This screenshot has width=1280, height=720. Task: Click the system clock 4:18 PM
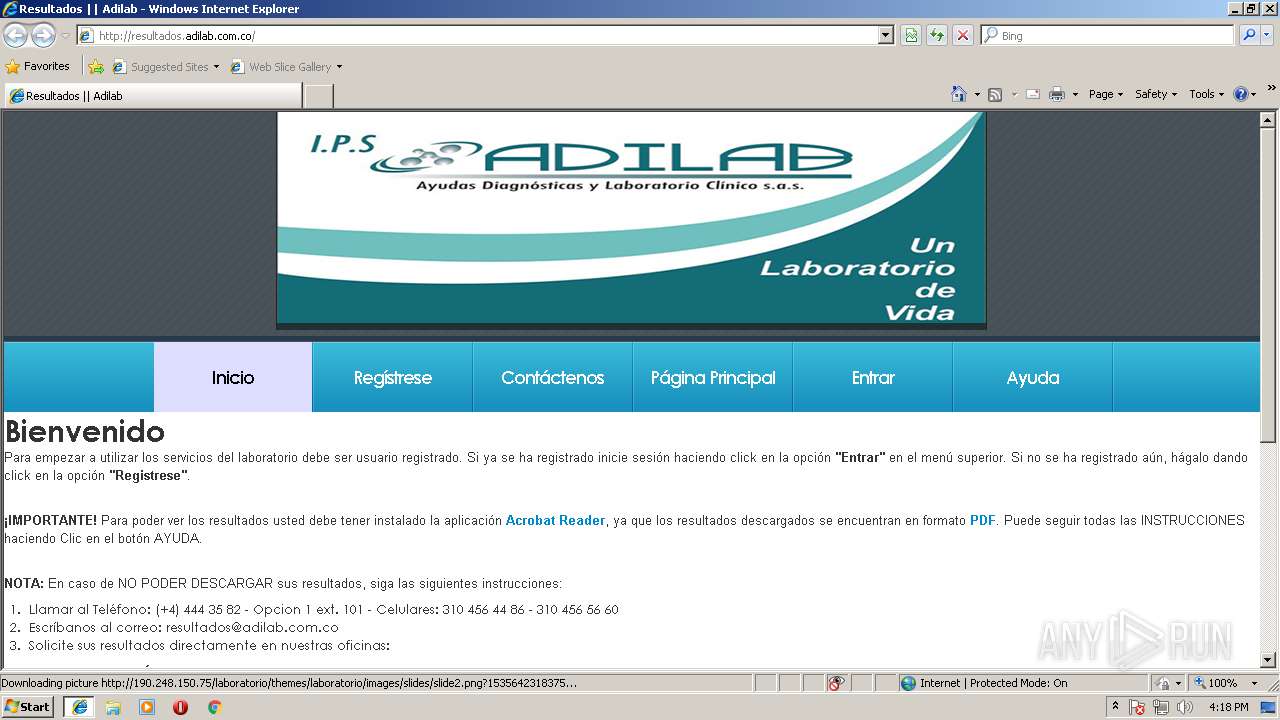1228,707
